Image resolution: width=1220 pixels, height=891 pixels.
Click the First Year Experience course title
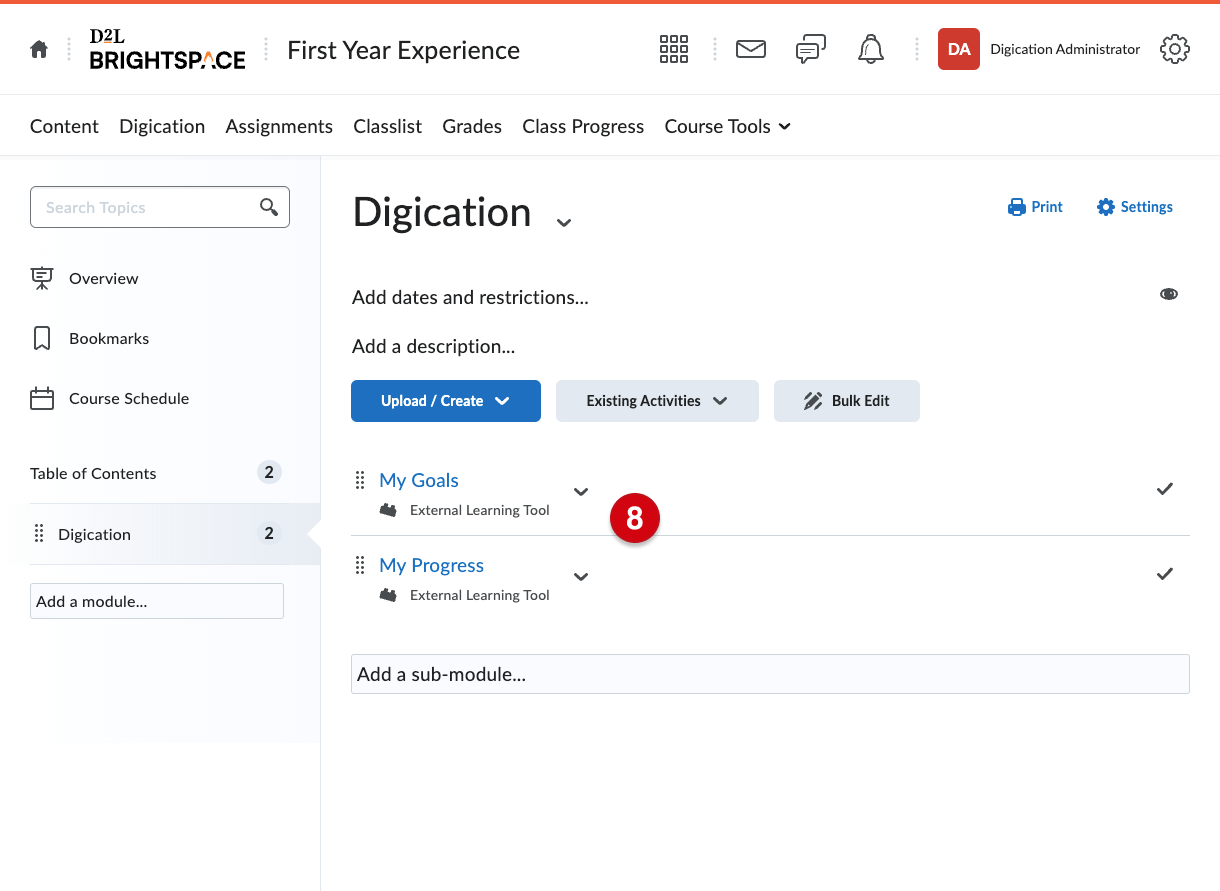tap(403, 50)
